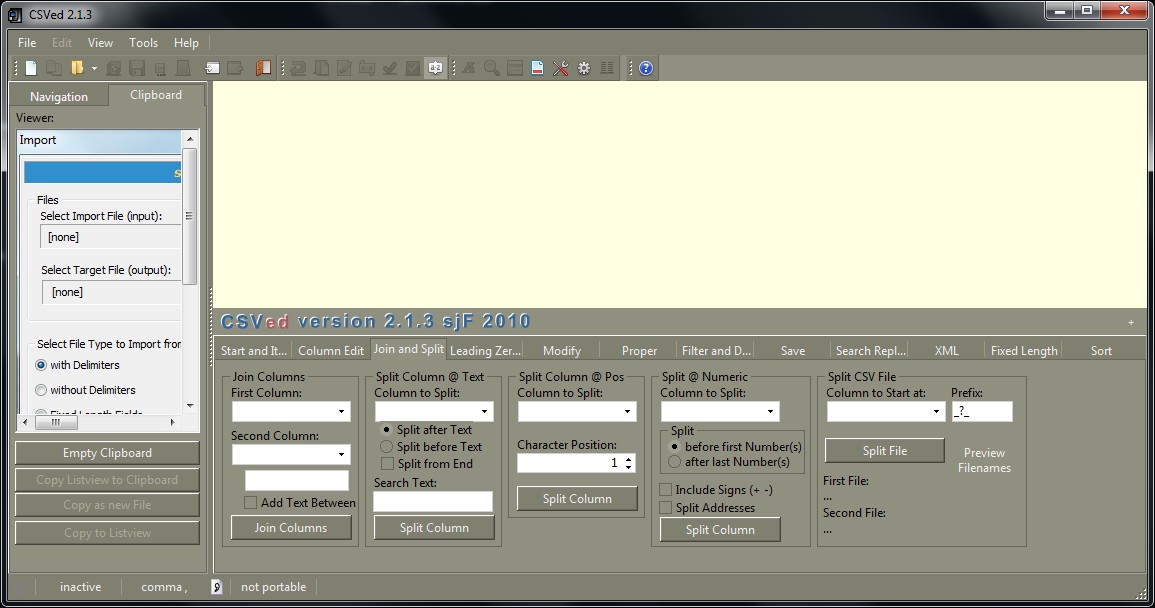Select 'before first Number(s)' radio button
This screenshot has height=608, width=1155.
pyautogui.click(x=674, y=447)
